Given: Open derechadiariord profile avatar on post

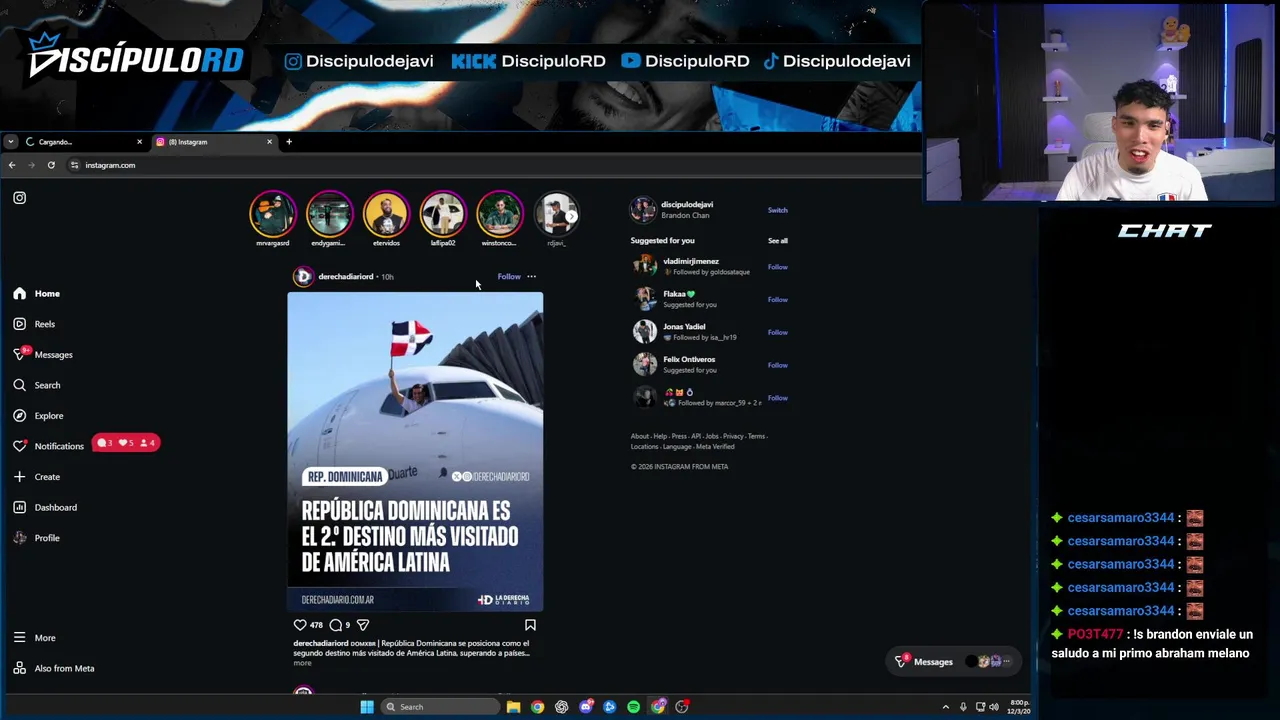Looking at the screenshot, I should pos(303,277).
